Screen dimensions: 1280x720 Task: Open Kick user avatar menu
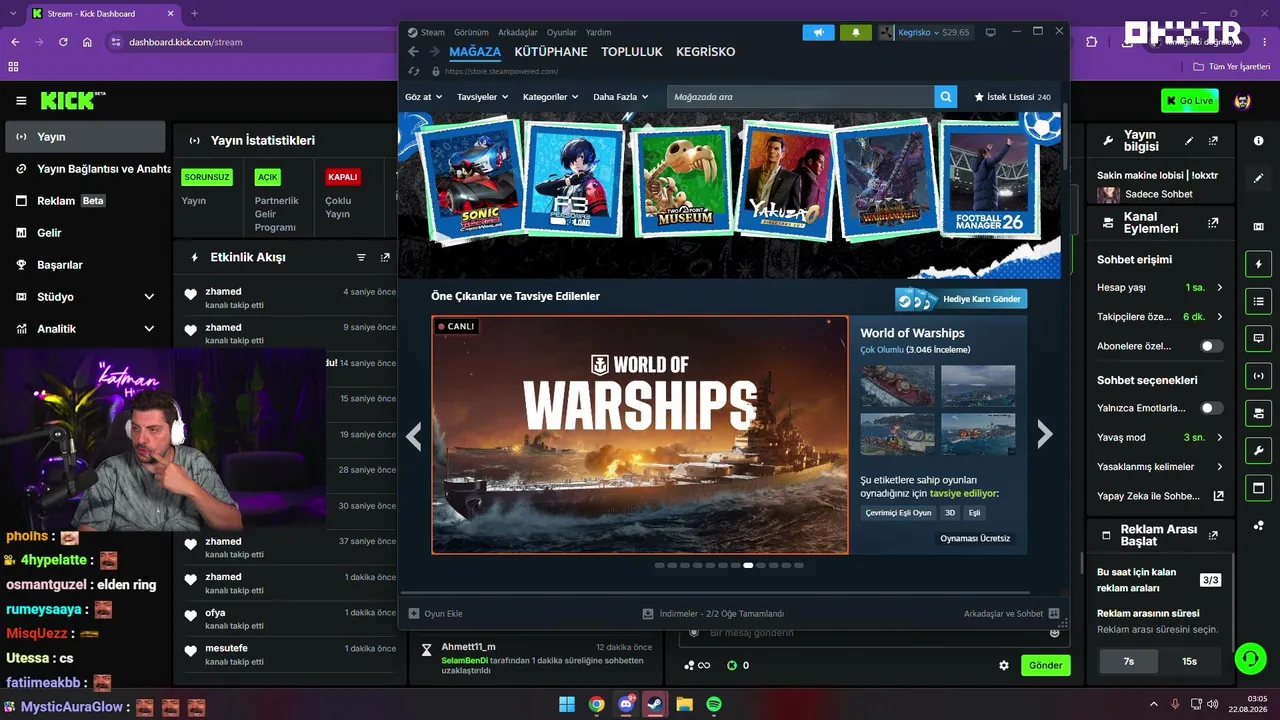[x=1243, y=101]
